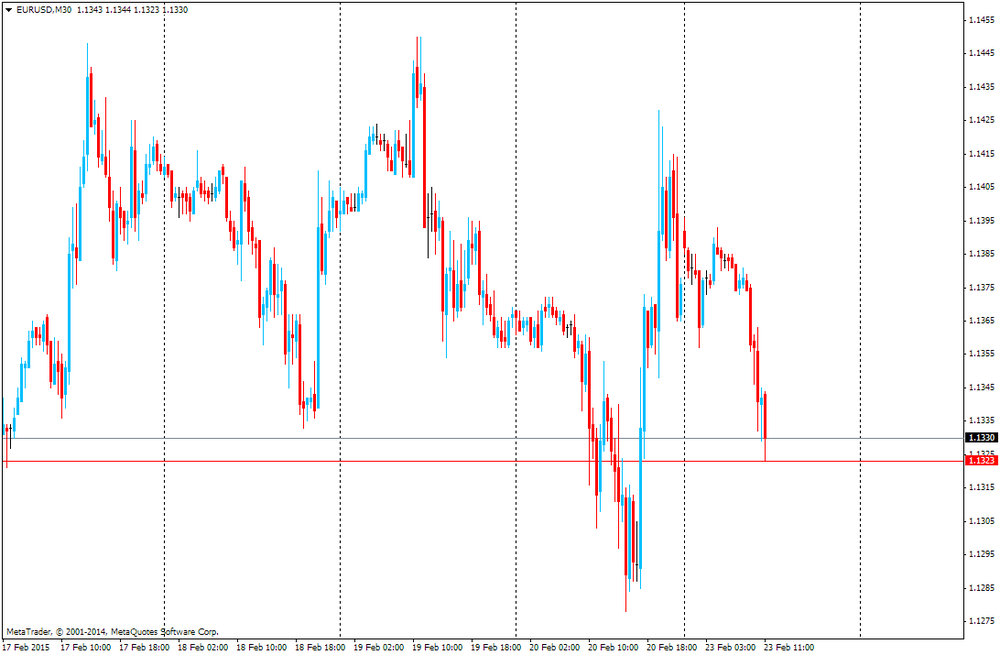Image resolution: width=1000 pixels, height=655 pixels.
Task: Click the 19 Feb 18:00 time label
Action: tap(496, 647)
